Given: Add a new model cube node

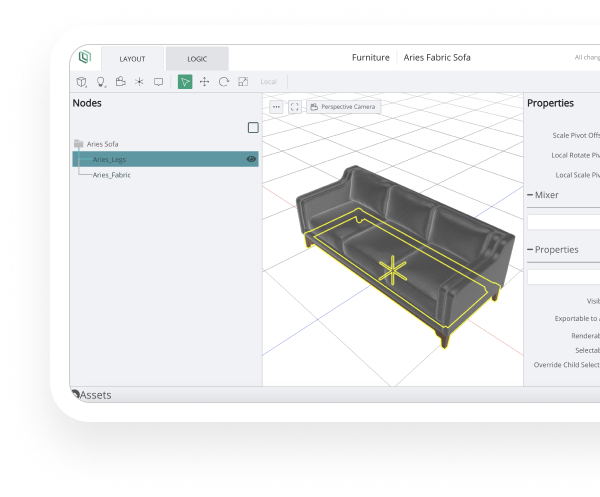Looking at the screenshot, I should [82, 82].
